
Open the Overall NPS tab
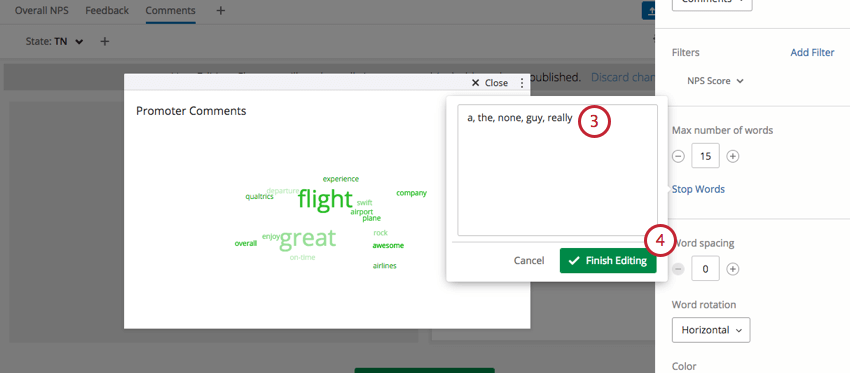tap(42, 10)
